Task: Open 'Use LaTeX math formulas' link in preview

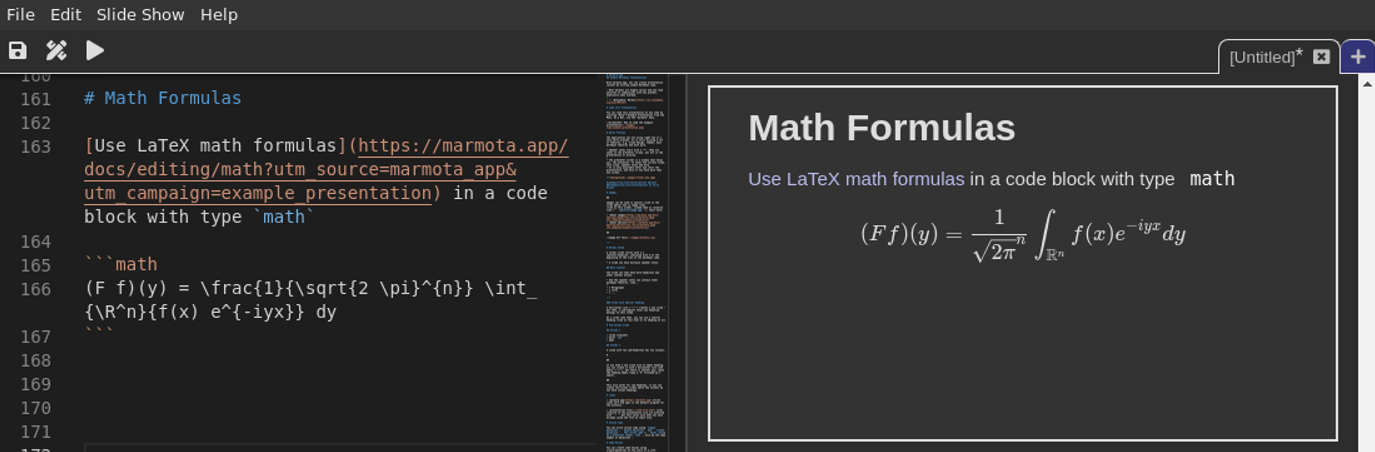Action: [x=856, y=179]
